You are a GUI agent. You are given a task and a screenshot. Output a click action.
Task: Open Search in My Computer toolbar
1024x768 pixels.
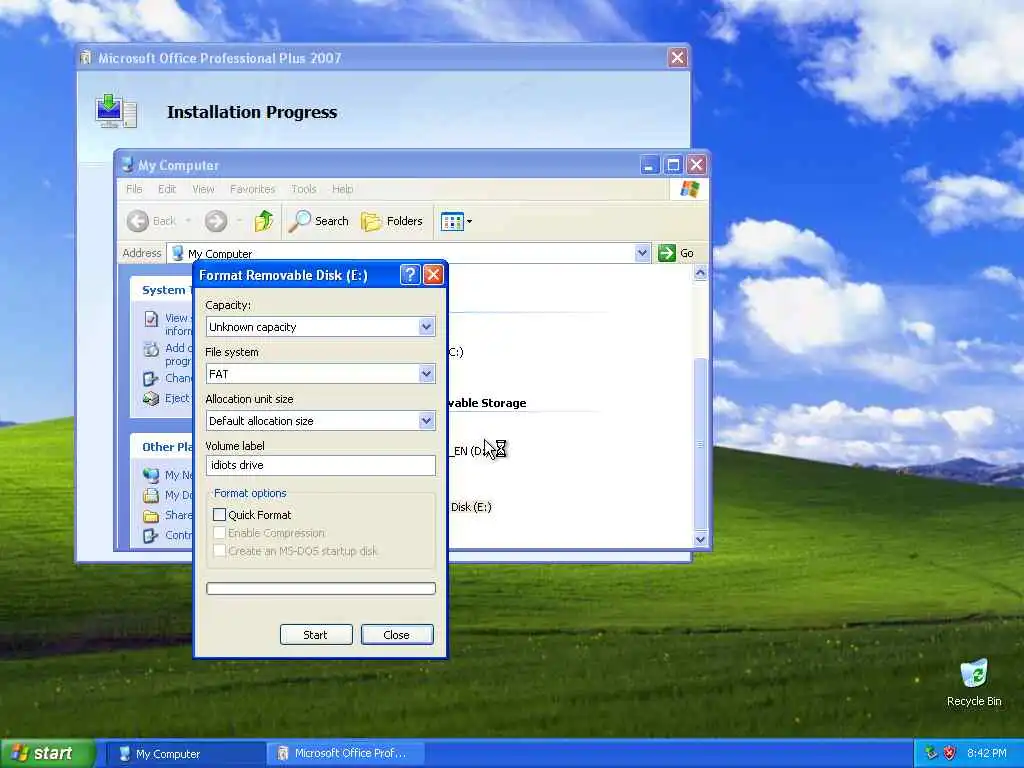(x=319, y=221)
